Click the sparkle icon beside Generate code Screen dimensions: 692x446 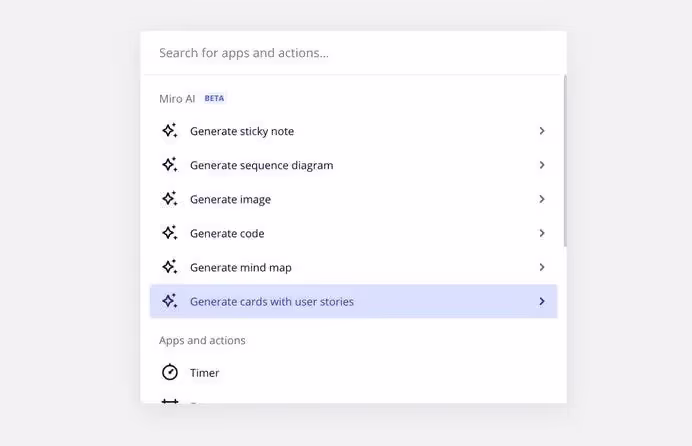pyautogui.click(x=170, y=233)
